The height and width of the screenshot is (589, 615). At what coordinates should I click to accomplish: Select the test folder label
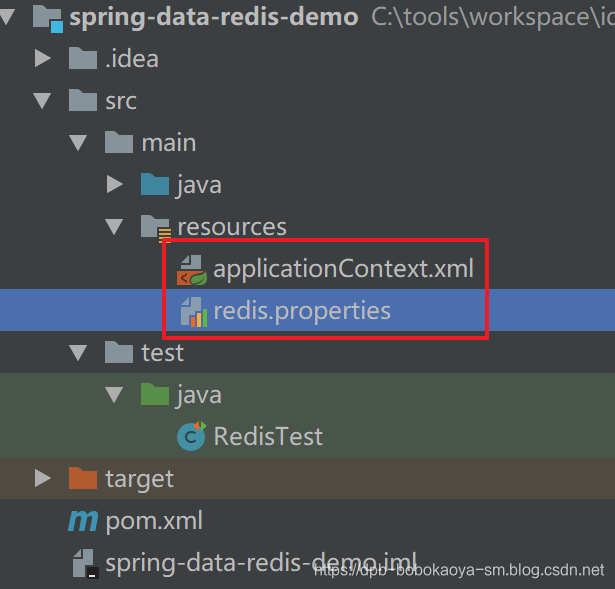pyautogui.click(x=162, y=353)
